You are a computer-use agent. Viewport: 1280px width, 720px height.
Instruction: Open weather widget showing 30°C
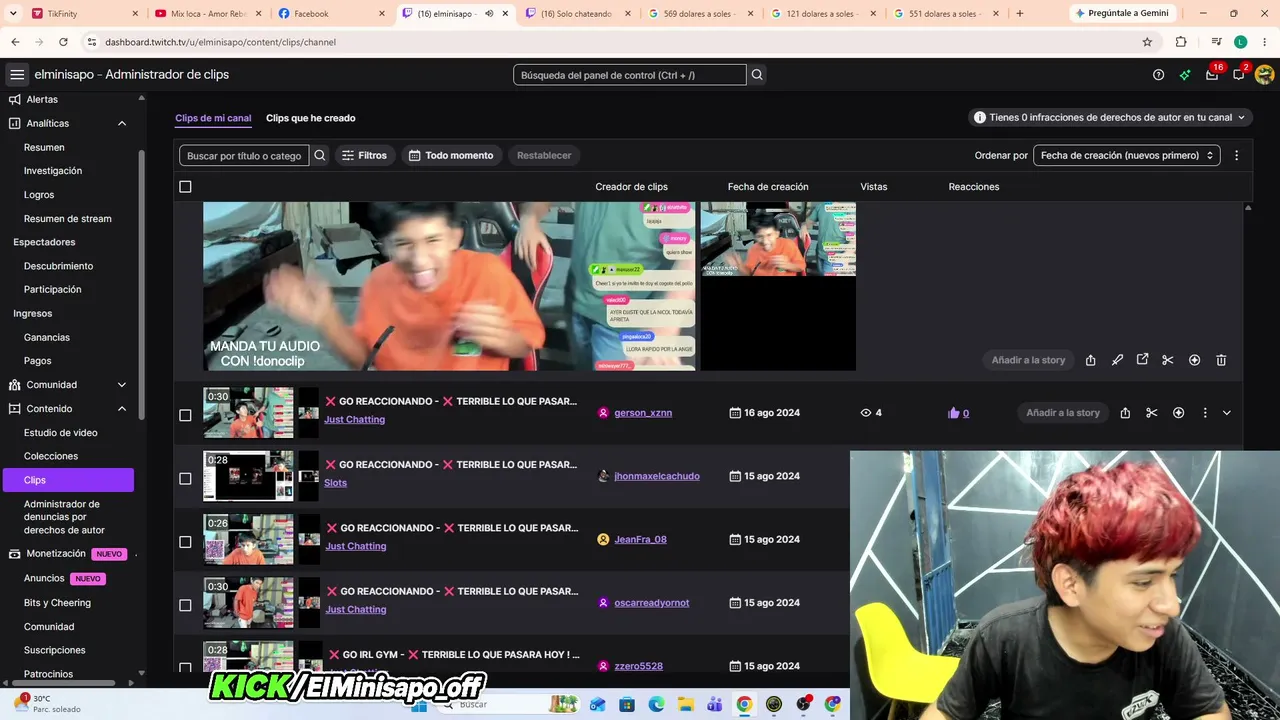coord(48,703)
